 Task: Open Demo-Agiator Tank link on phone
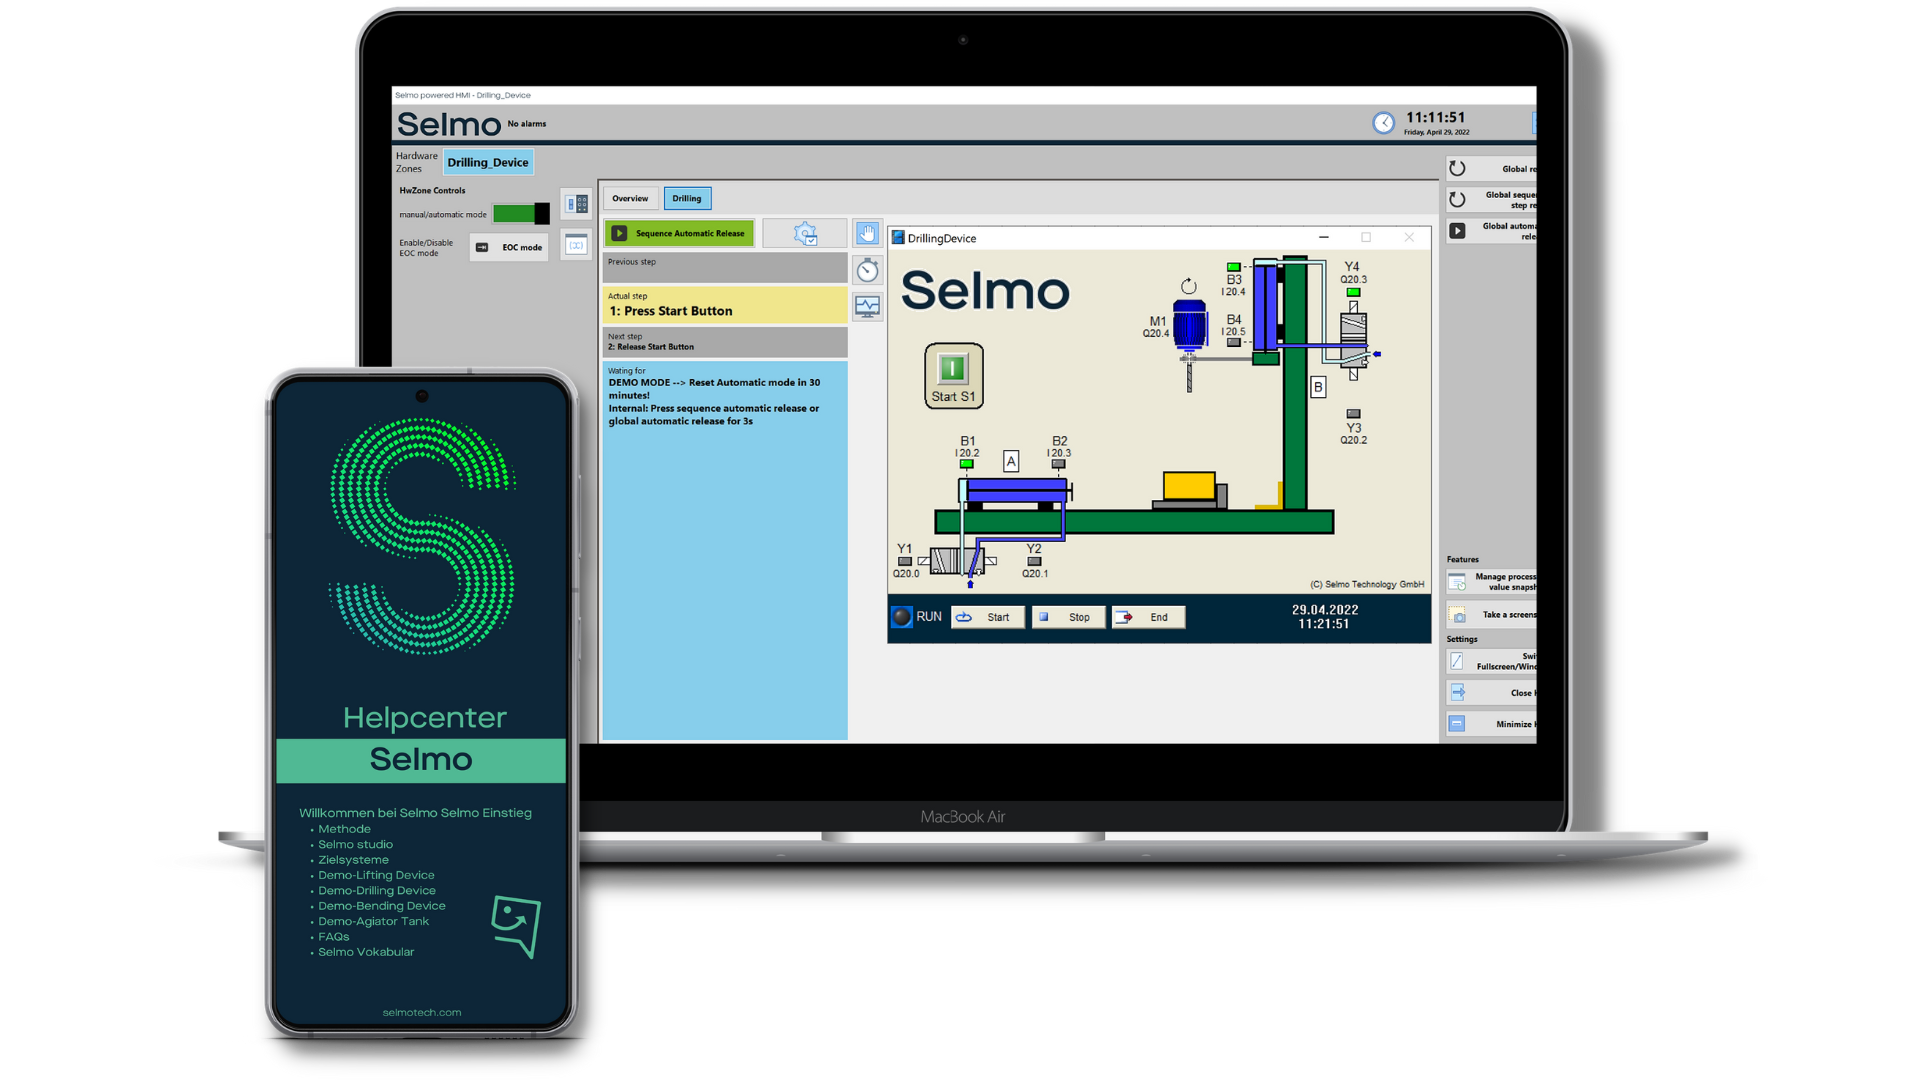tap(373, 922)
